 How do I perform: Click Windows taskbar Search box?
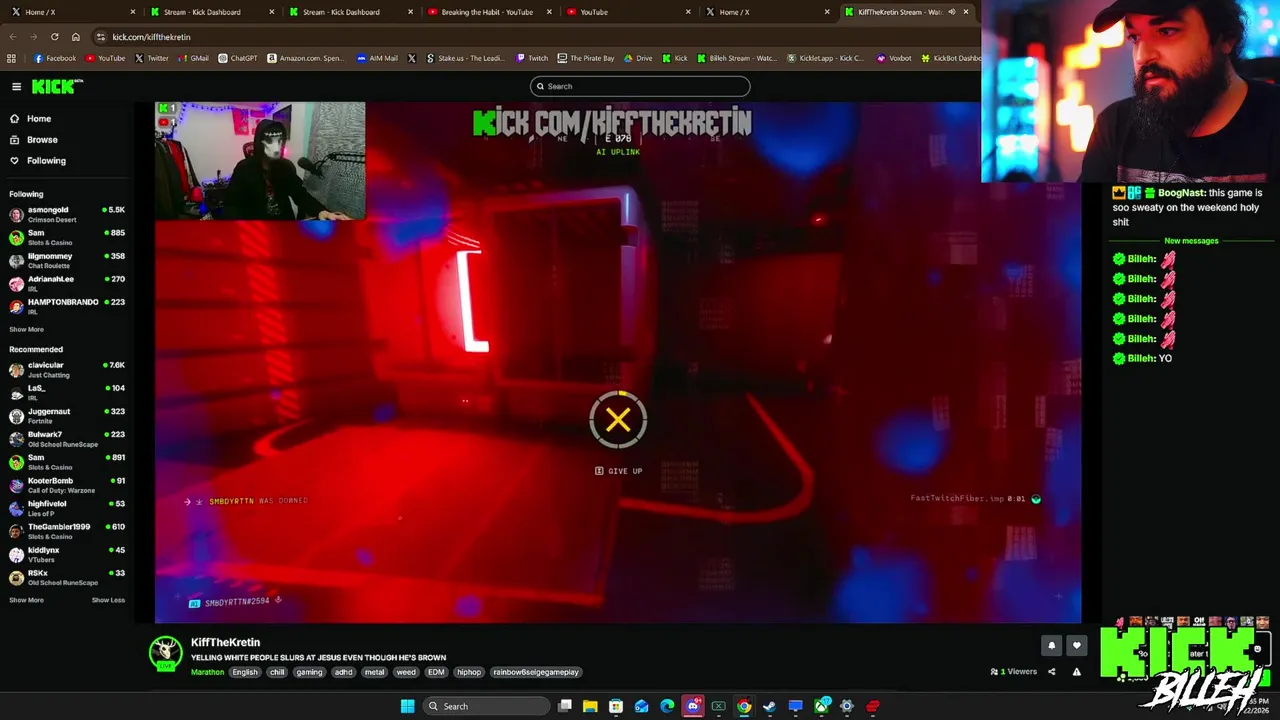485,706
